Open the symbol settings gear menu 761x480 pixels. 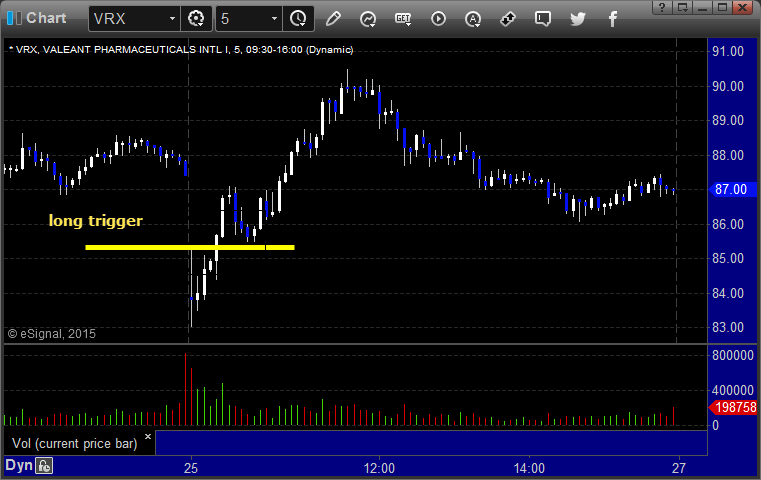196,19
